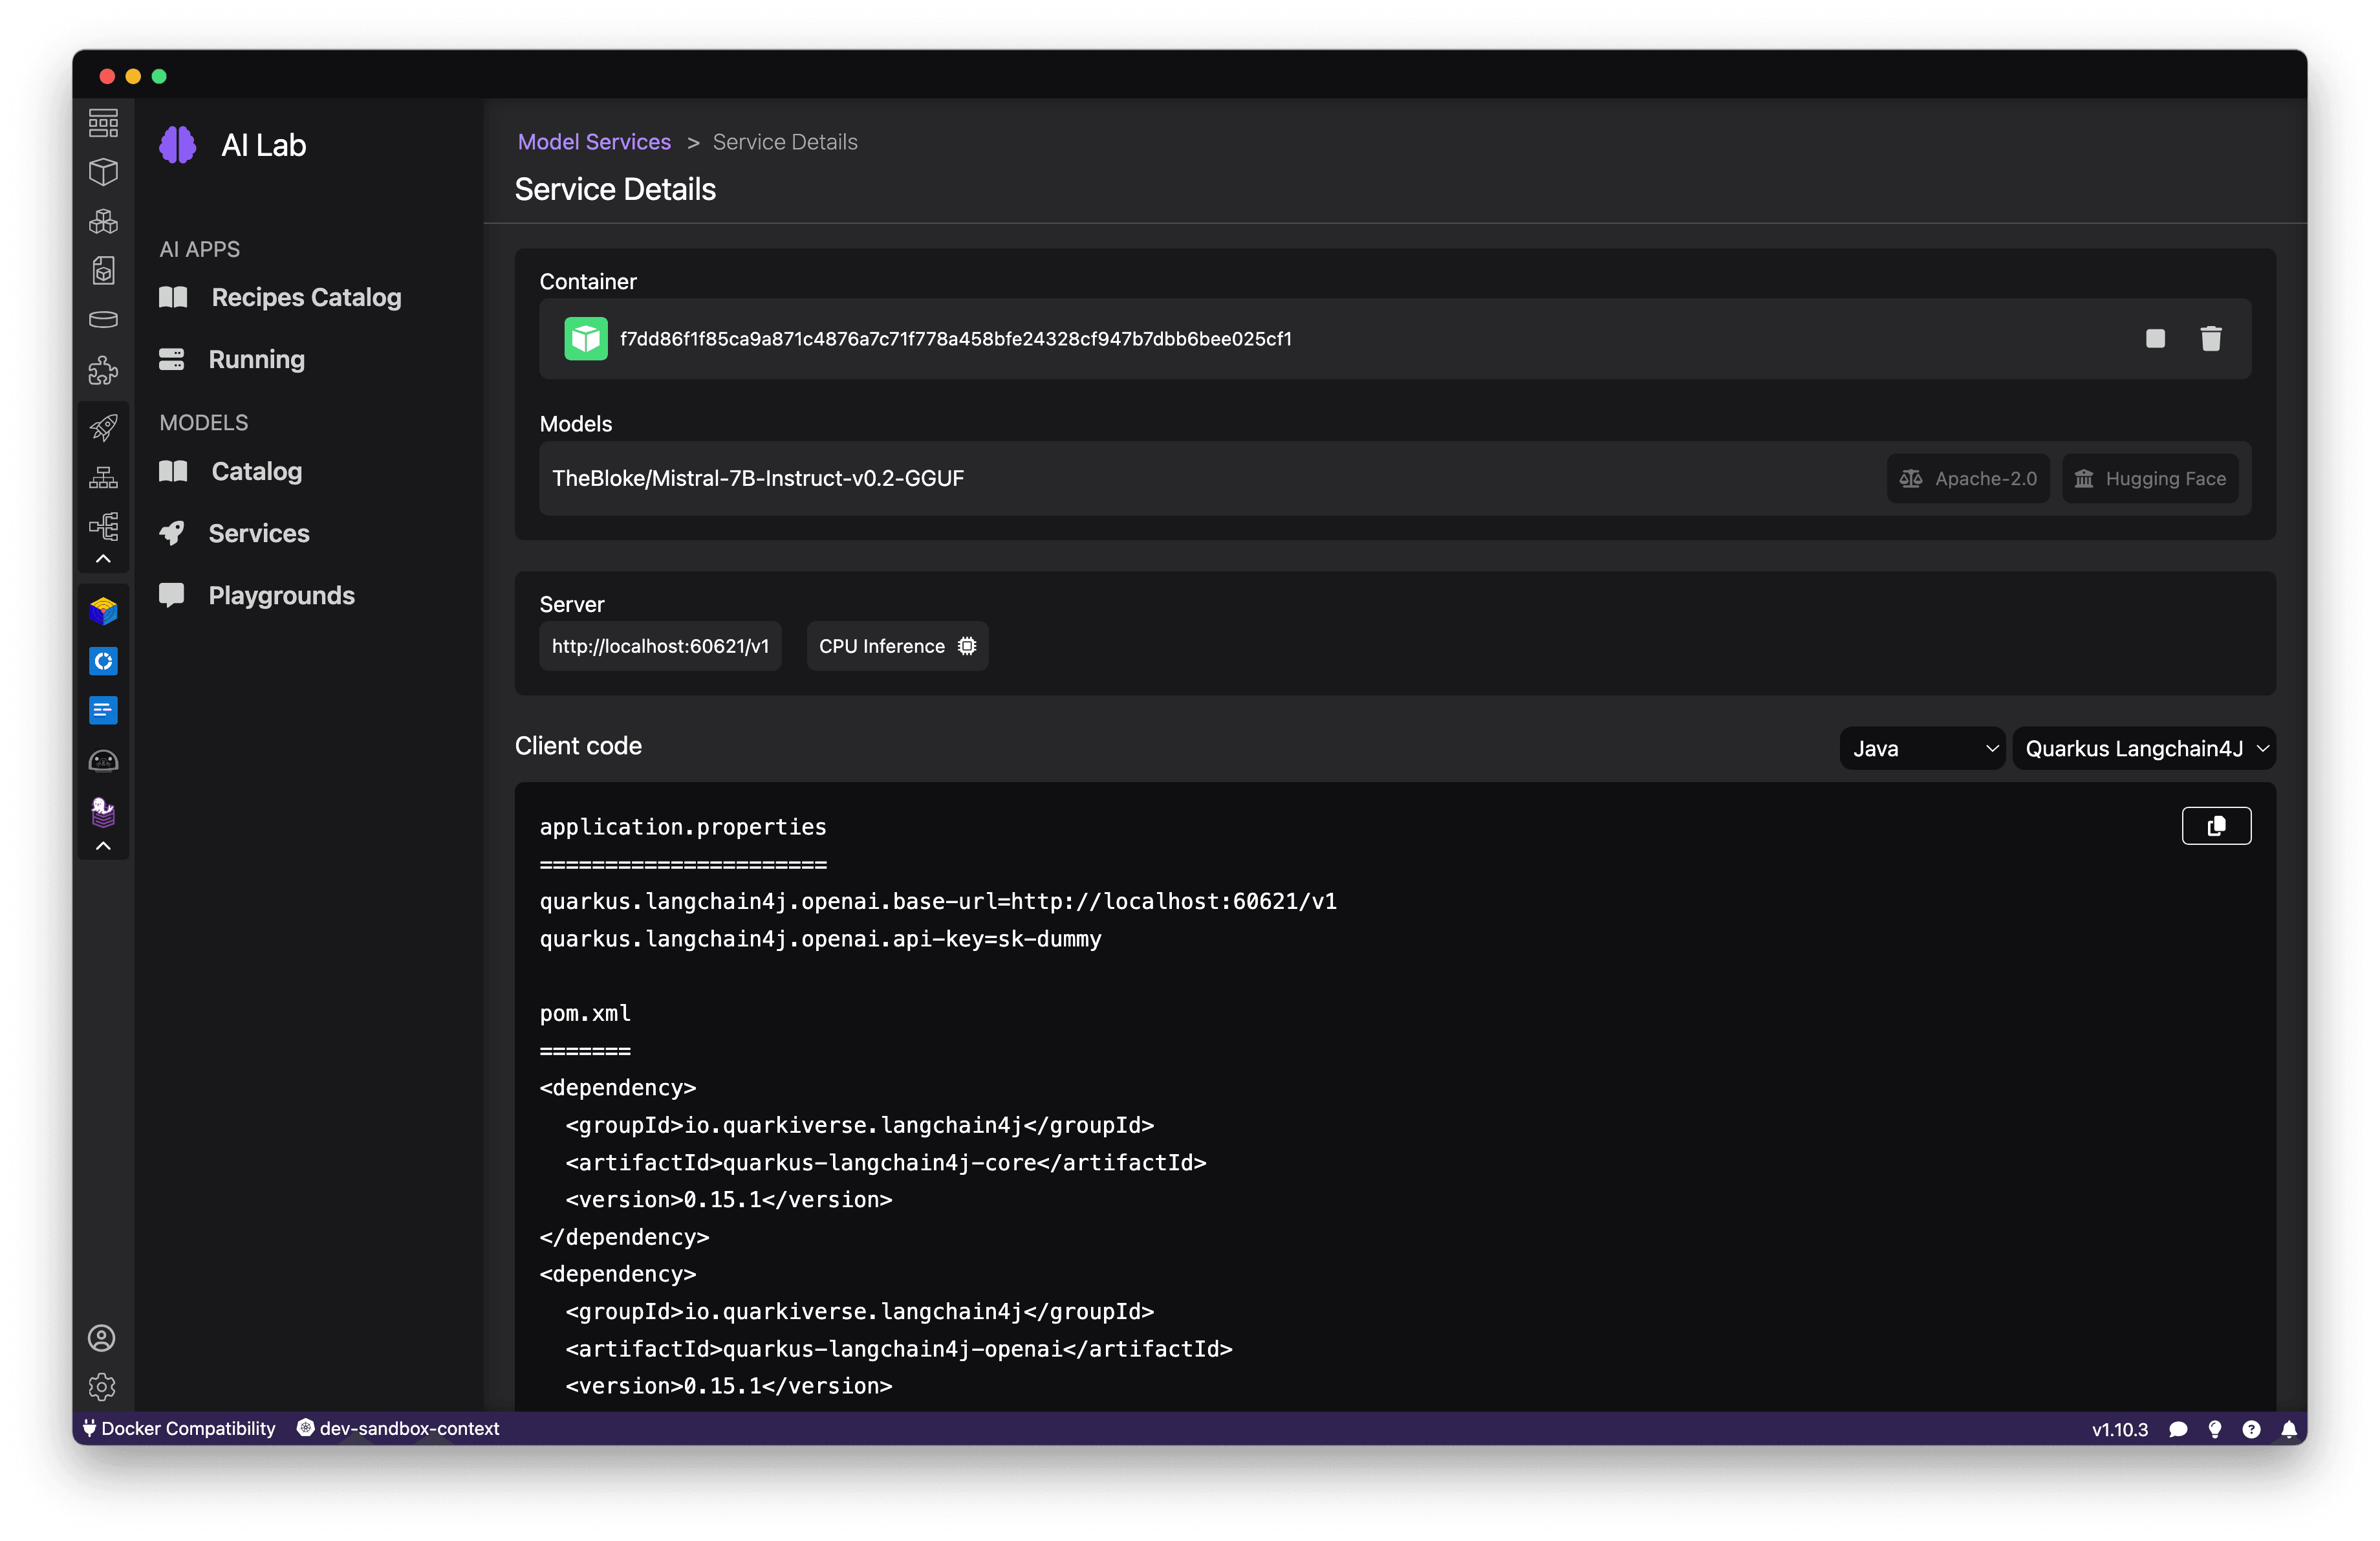Collapse the upper left rail section chevron
Viewport: 2380px width, 1541px height.
pyautogui.click(x=103, y=559)
